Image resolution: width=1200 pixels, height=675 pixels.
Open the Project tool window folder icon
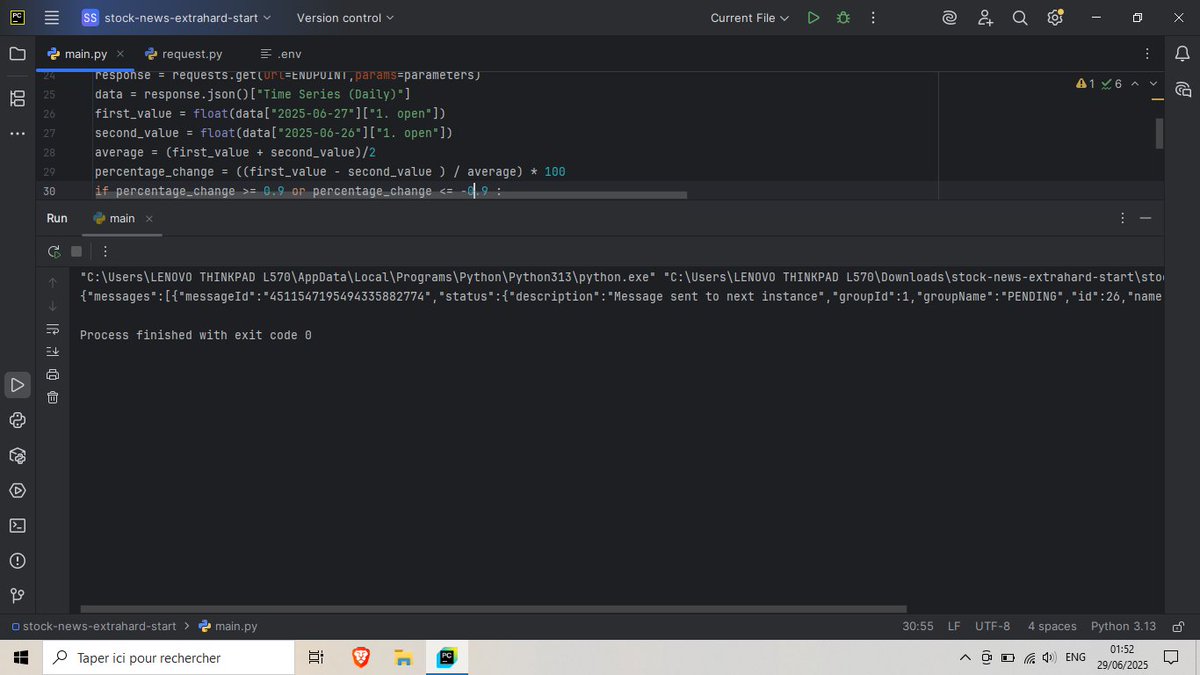(17, 54)
